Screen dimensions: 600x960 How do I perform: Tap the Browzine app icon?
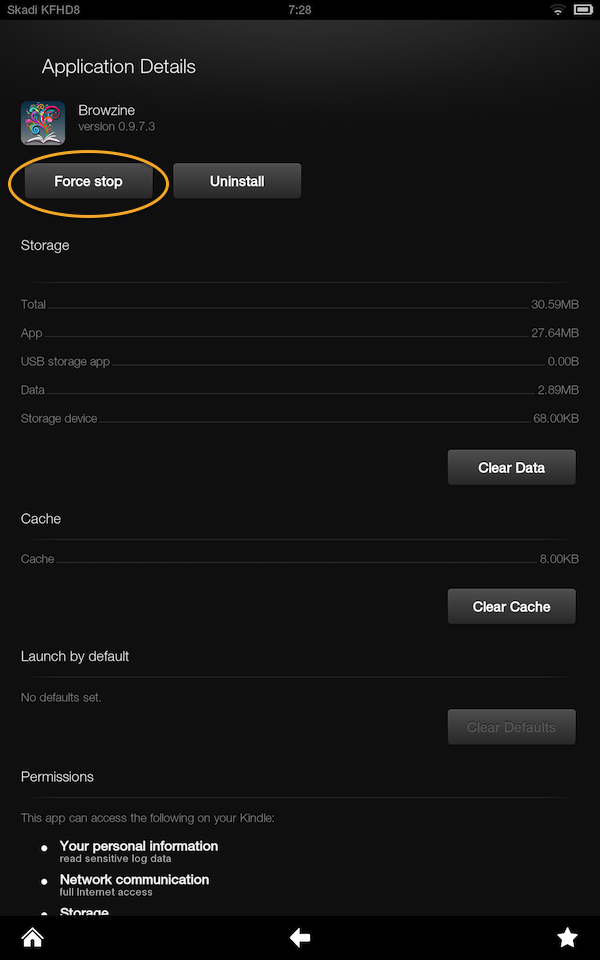tap(43, 123)
